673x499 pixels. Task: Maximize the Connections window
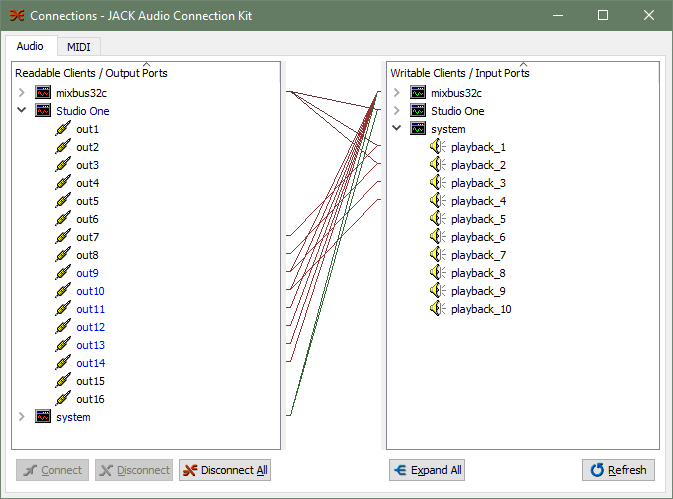603,15
